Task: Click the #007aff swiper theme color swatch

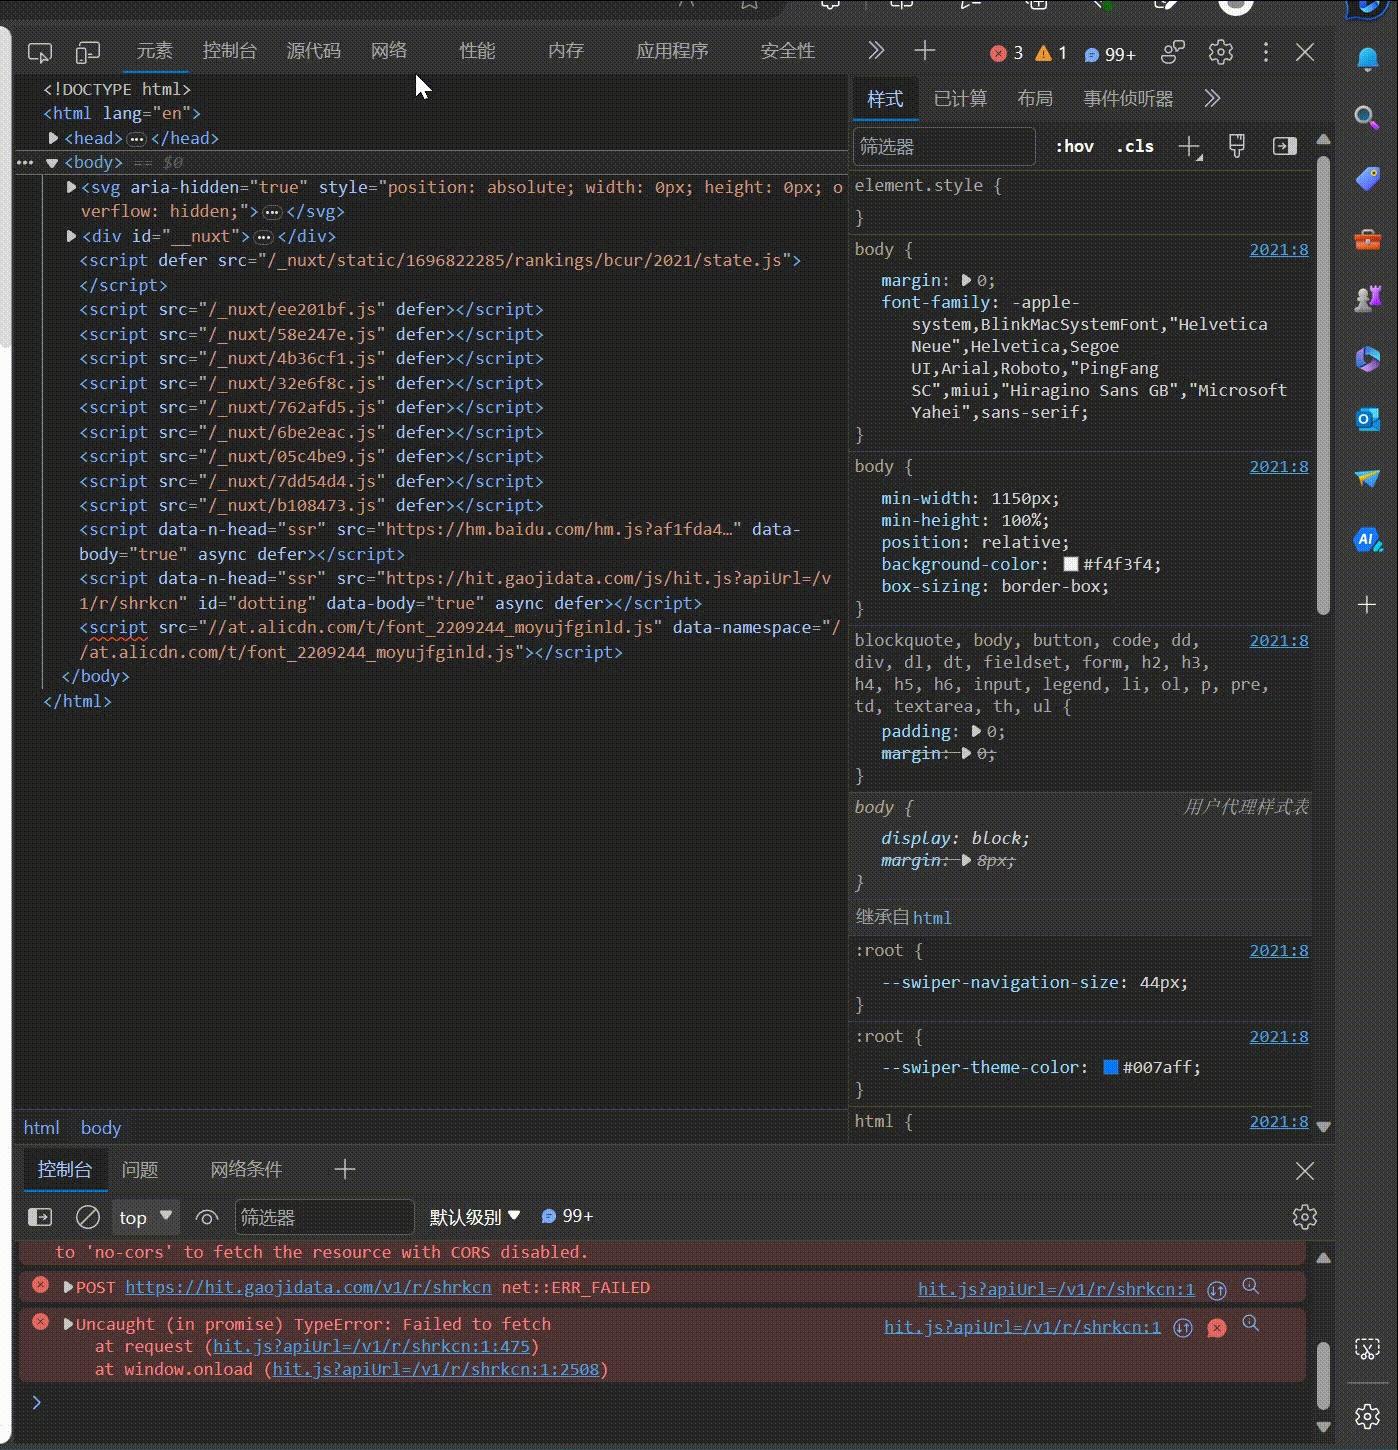Action: 1111,1067
